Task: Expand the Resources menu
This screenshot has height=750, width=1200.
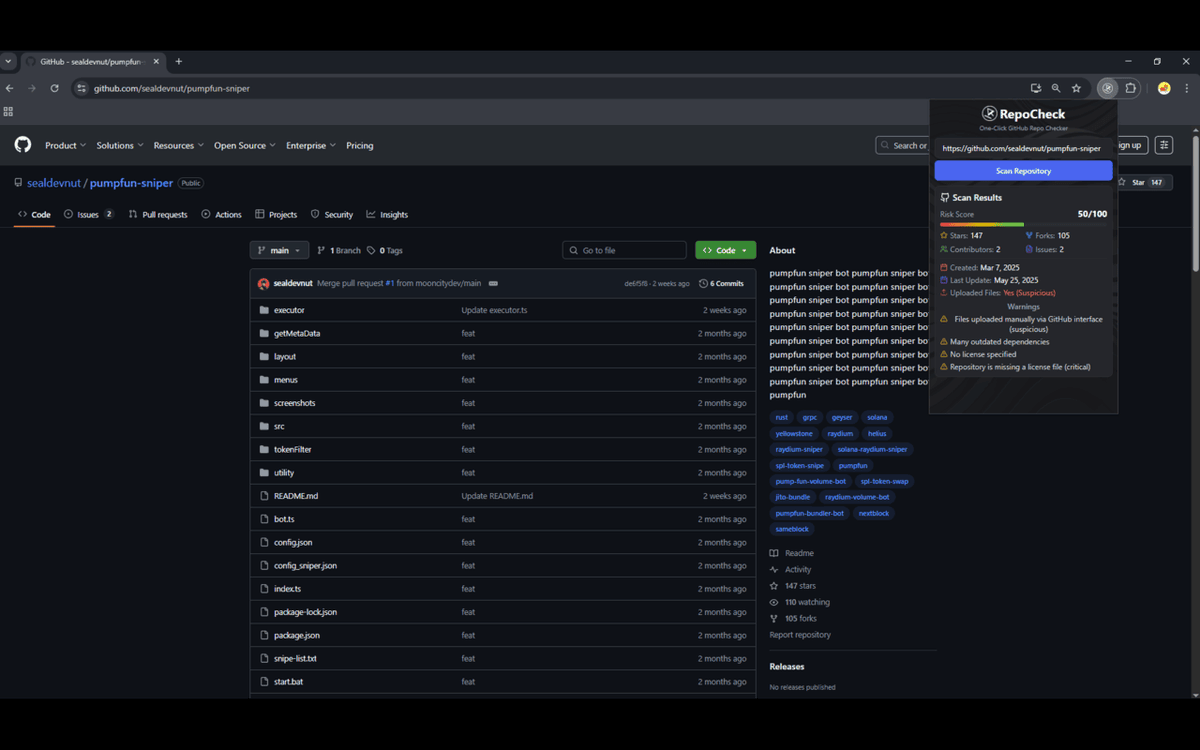Action: point(179,145)
